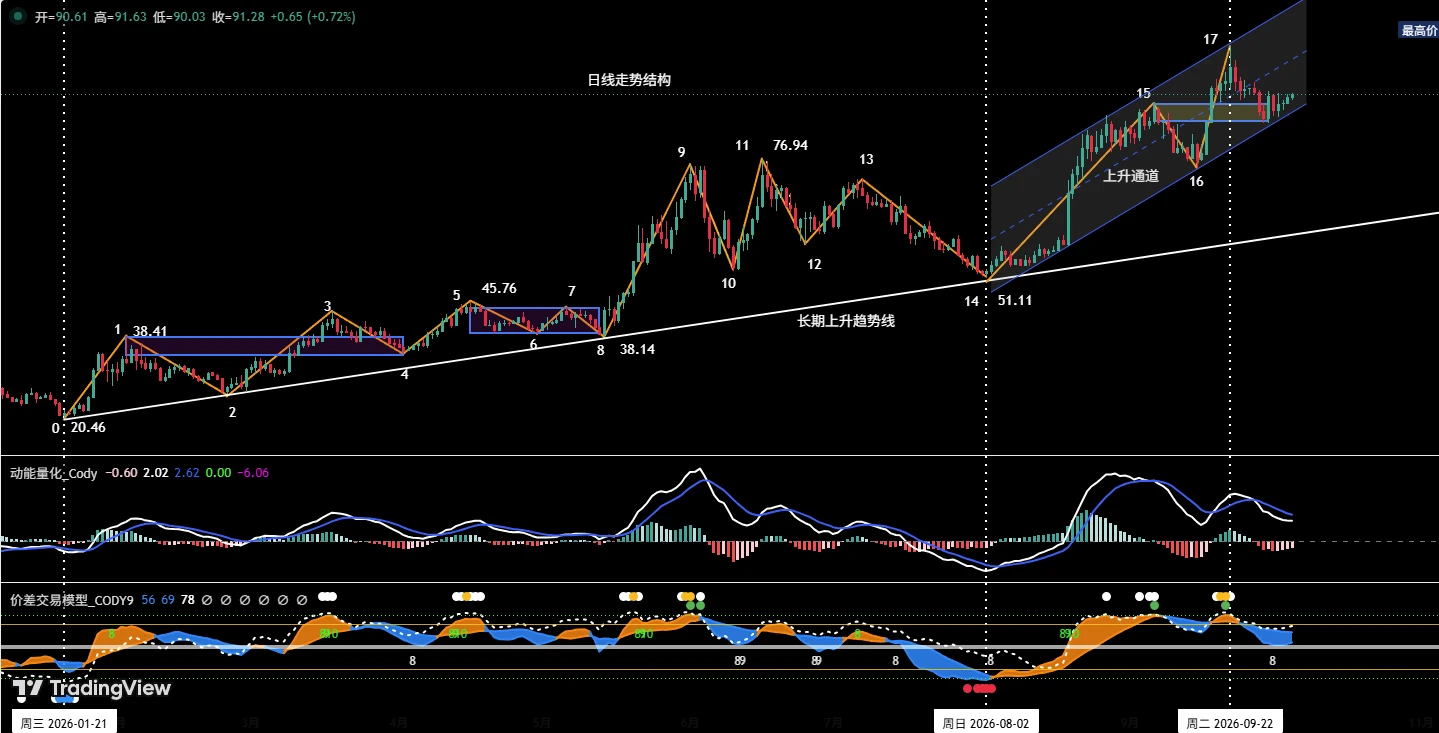Select the purple consolidation box near 38.41
1439x733 pixels.
click(x=264, y=346)
